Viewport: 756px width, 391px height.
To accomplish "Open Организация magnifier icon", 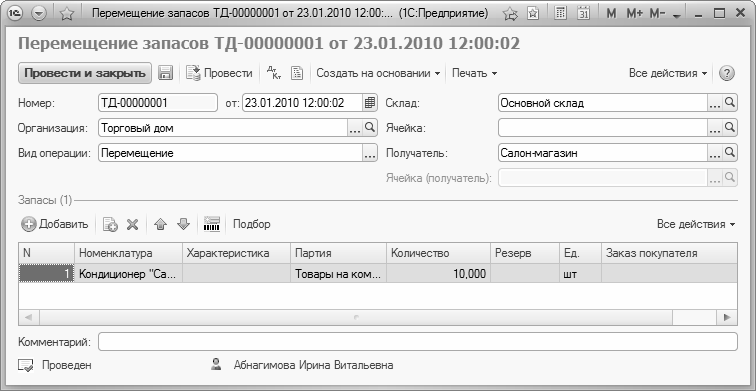I will [370, 128].
